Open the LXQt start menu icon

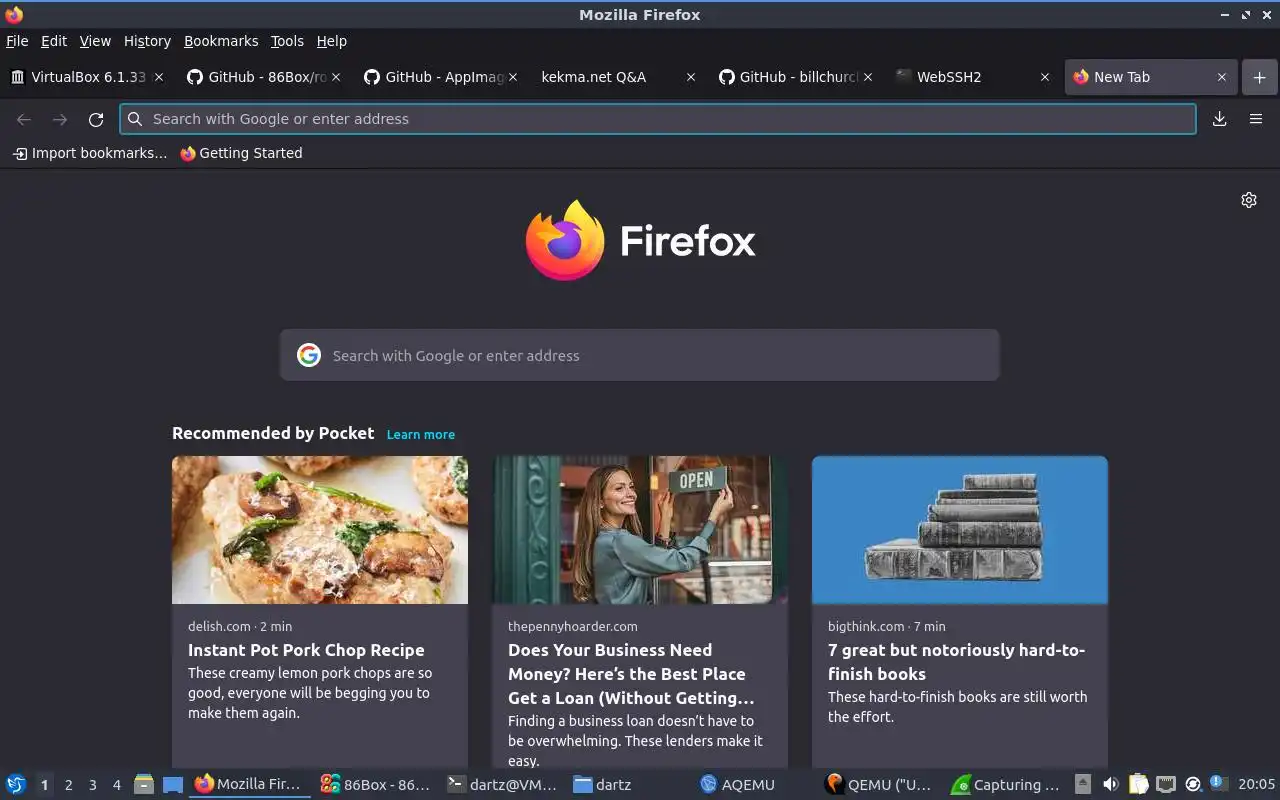[16, 785]
